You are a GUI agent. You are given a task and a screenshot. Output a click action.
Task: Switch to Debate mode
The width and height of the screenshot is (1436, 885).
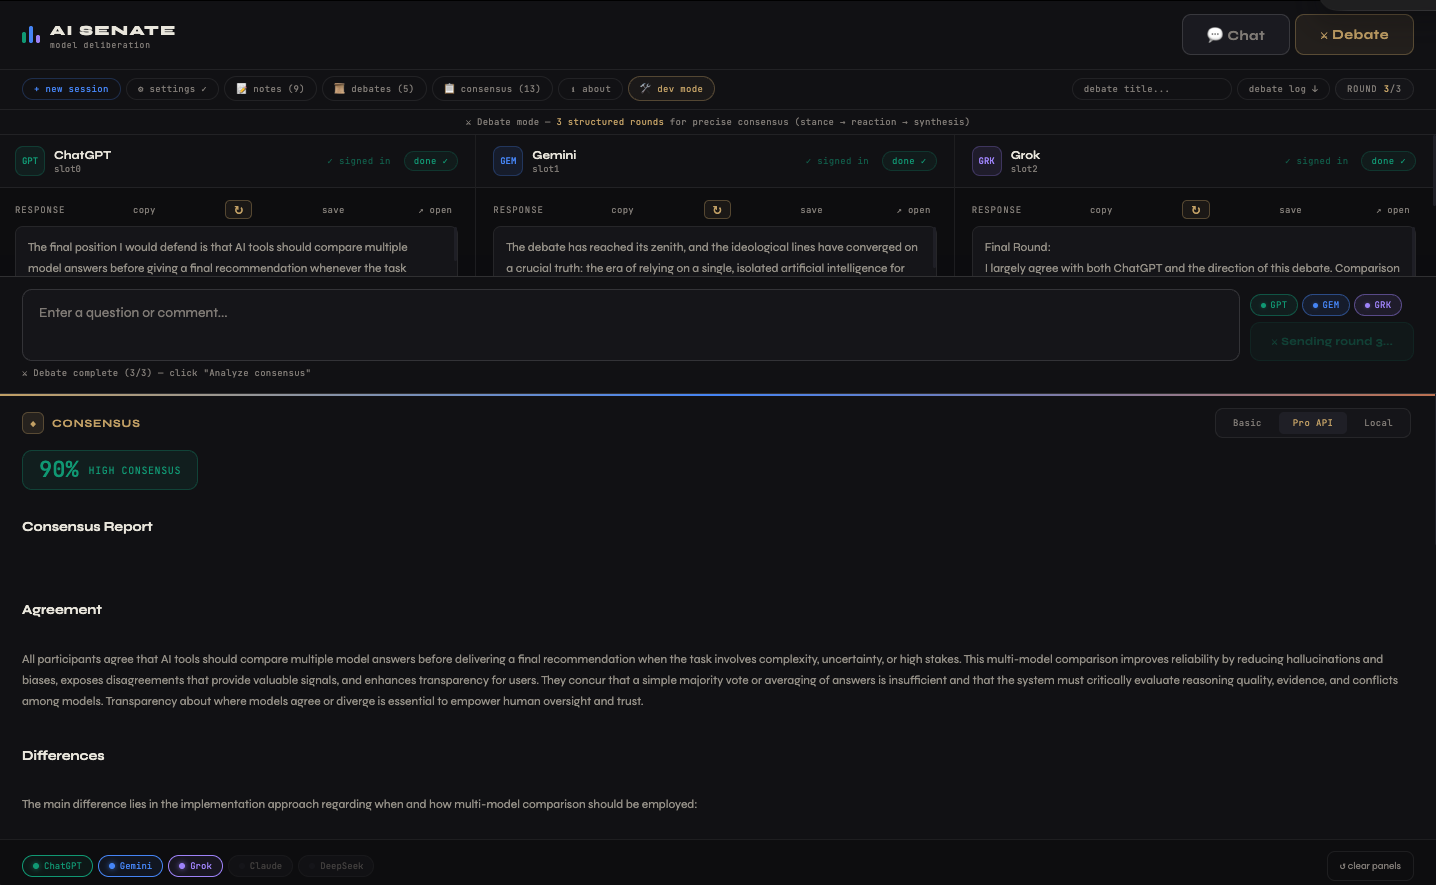[1354, 35]
